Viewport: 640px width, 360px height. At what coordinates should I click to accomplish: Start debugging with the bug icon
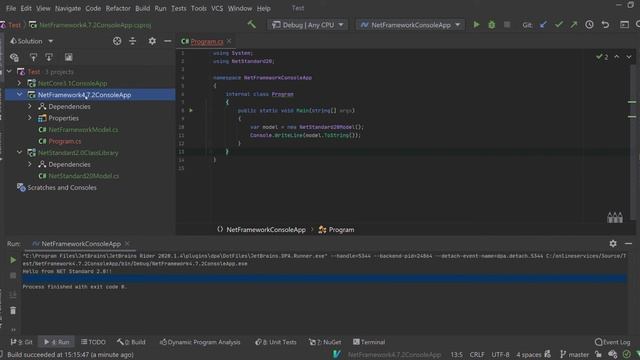492,25
